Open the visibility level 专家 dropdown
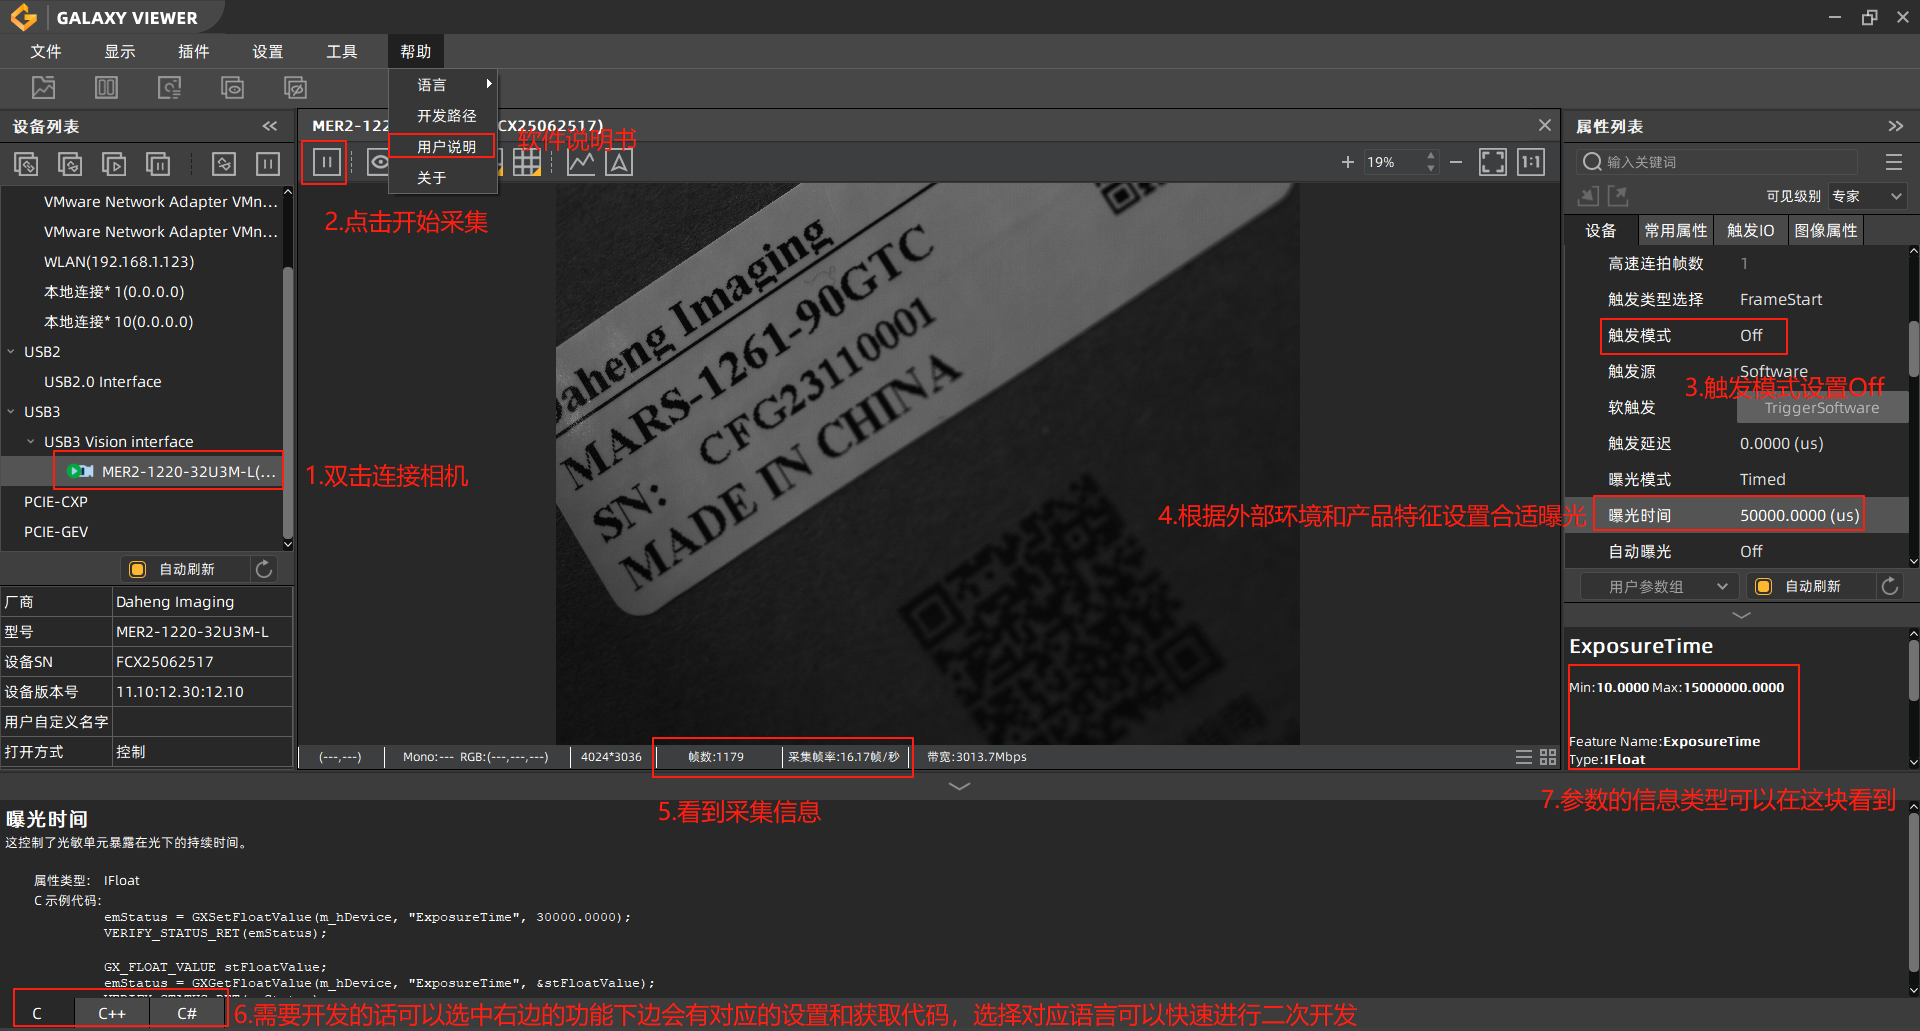The width and height of the screenshot is (1920, 1031). click(x=1867, y=196)
